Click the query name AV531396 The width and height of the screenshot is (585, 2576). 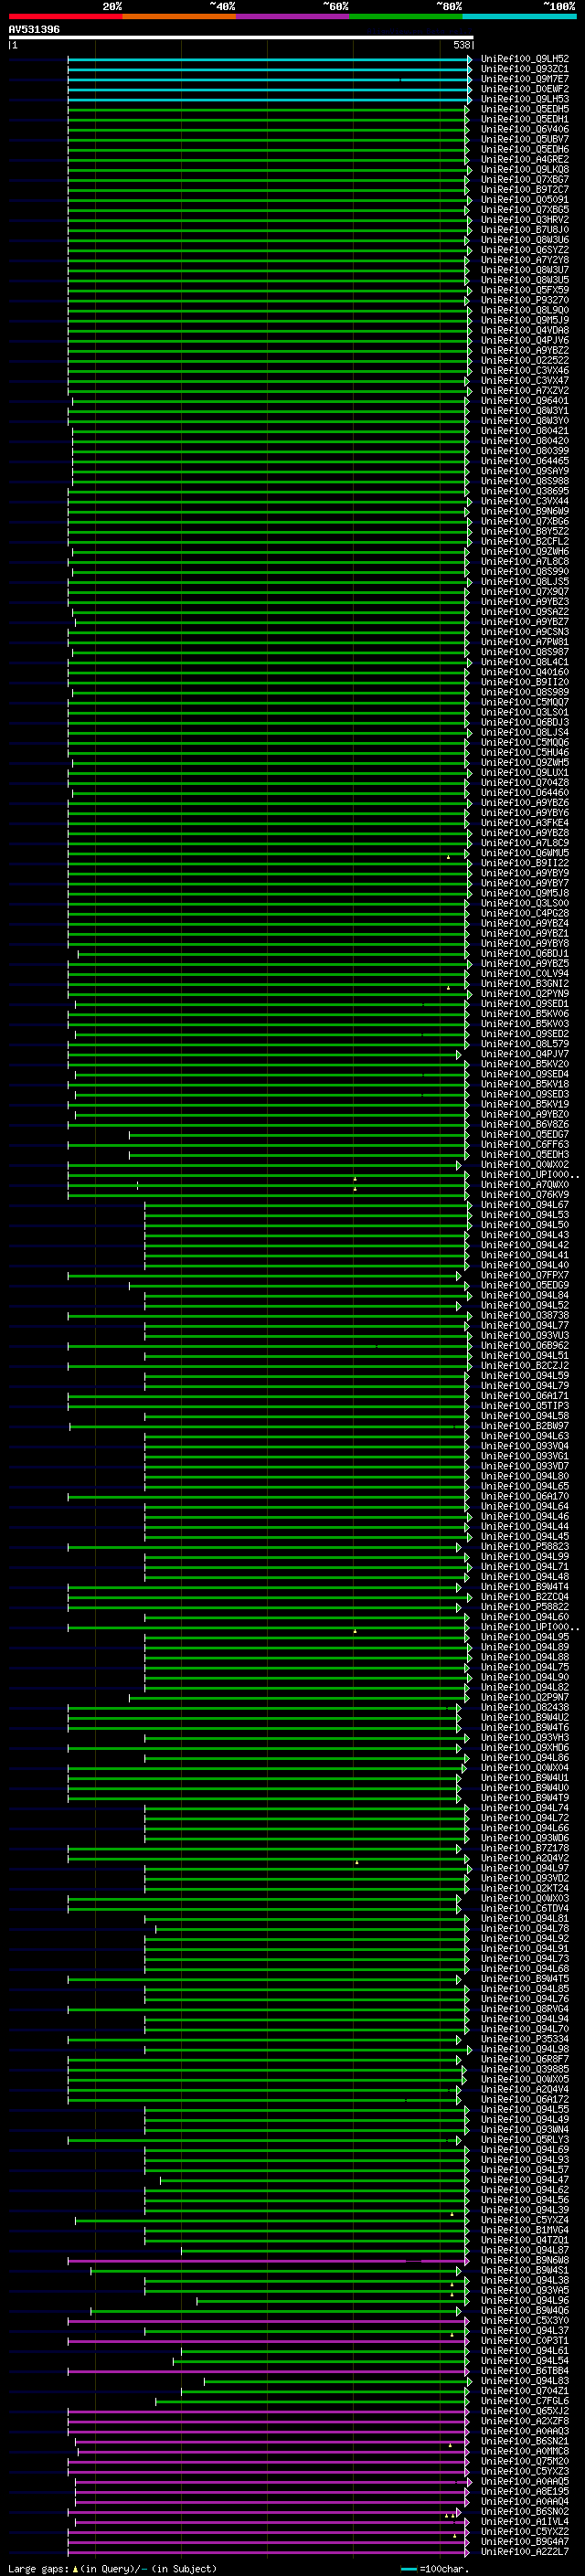[34, 29]
